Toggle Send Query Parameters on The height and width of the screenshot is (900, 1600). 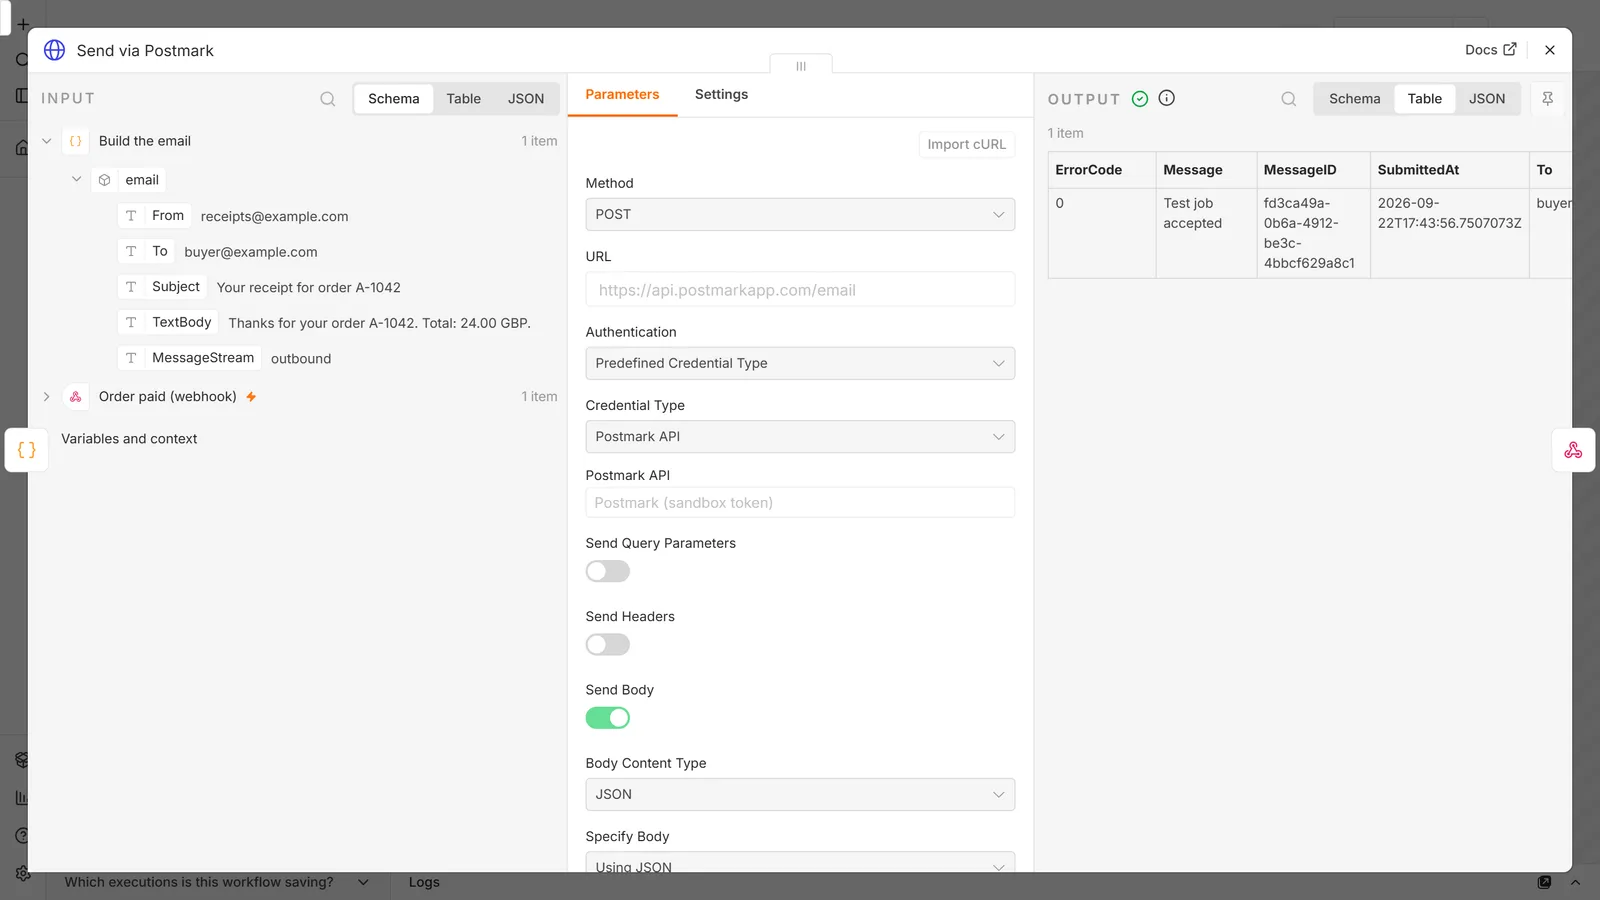pos(608,572)
